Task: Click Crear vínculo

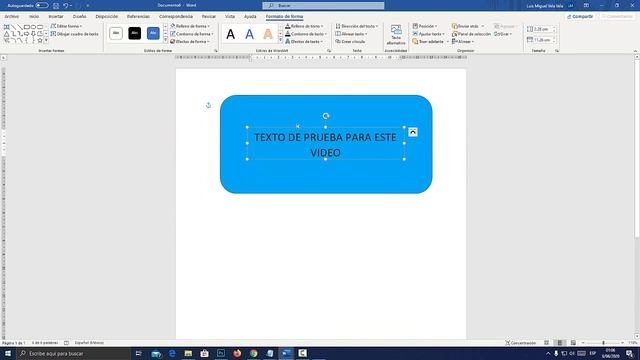Action: [x=350, y=42]
